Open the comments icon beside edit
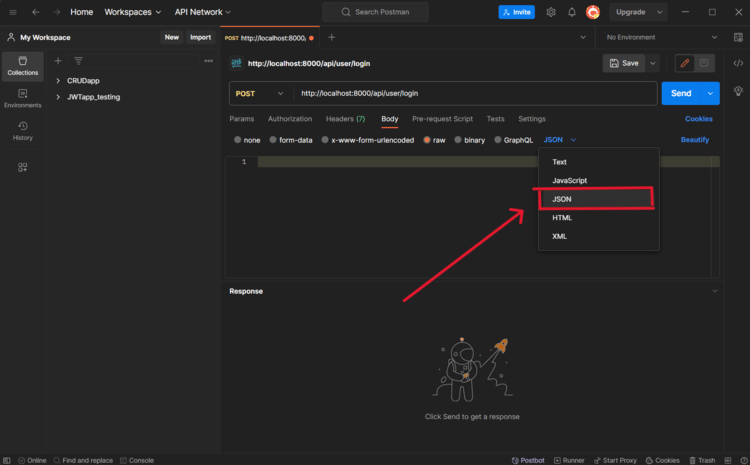The width and height of the screenshot is (750, 465). (x=704, y=63)
